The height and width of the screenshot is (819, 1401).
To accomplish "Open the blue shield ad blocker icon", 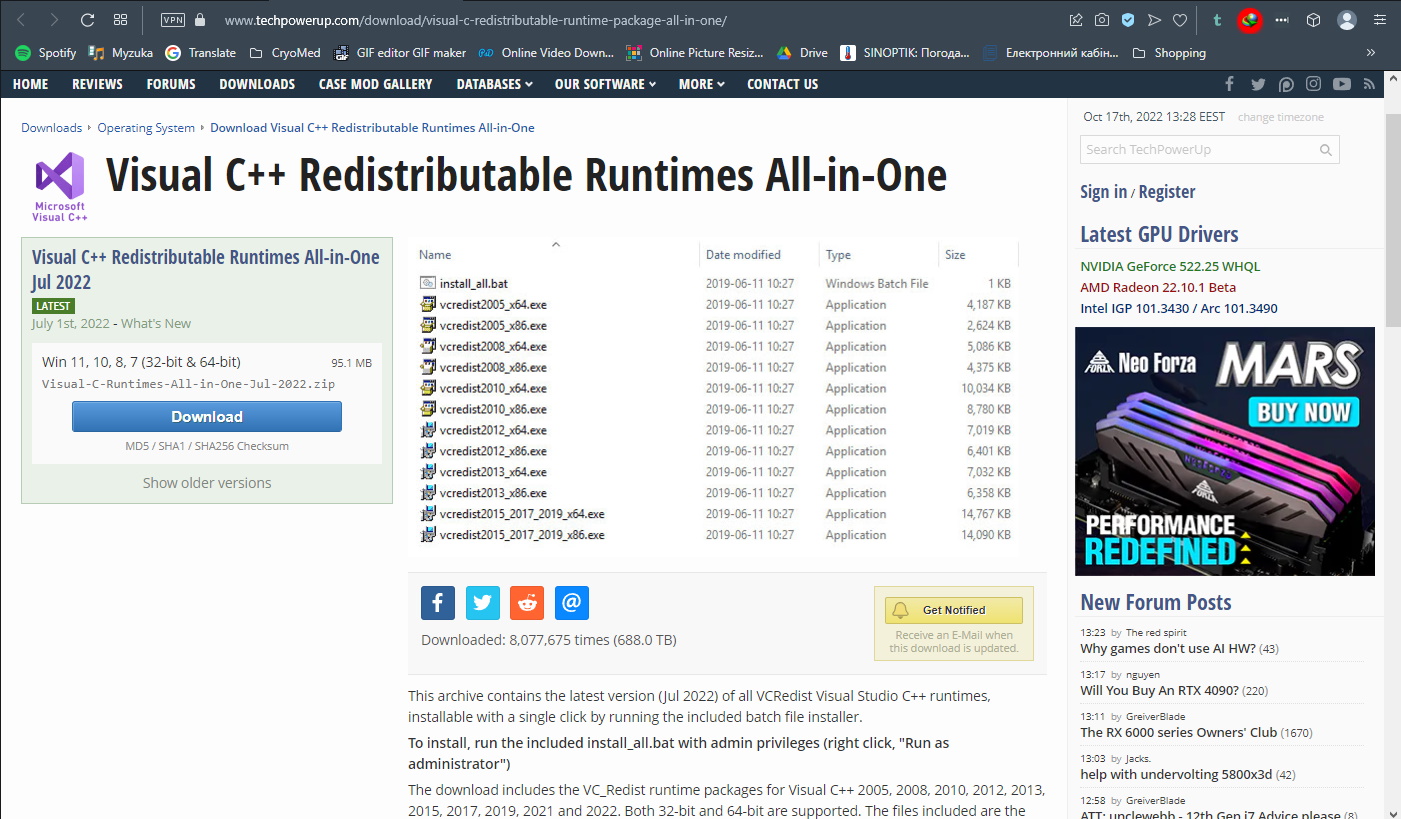I will click(x=1128, y=20).
